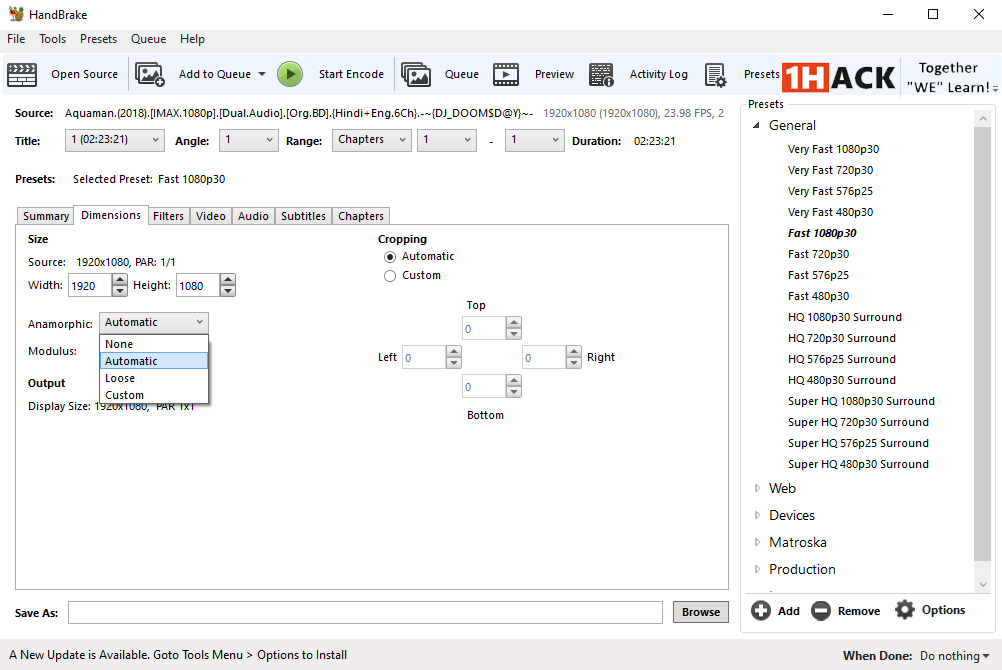Click the Remove preset minus icon

821,611
